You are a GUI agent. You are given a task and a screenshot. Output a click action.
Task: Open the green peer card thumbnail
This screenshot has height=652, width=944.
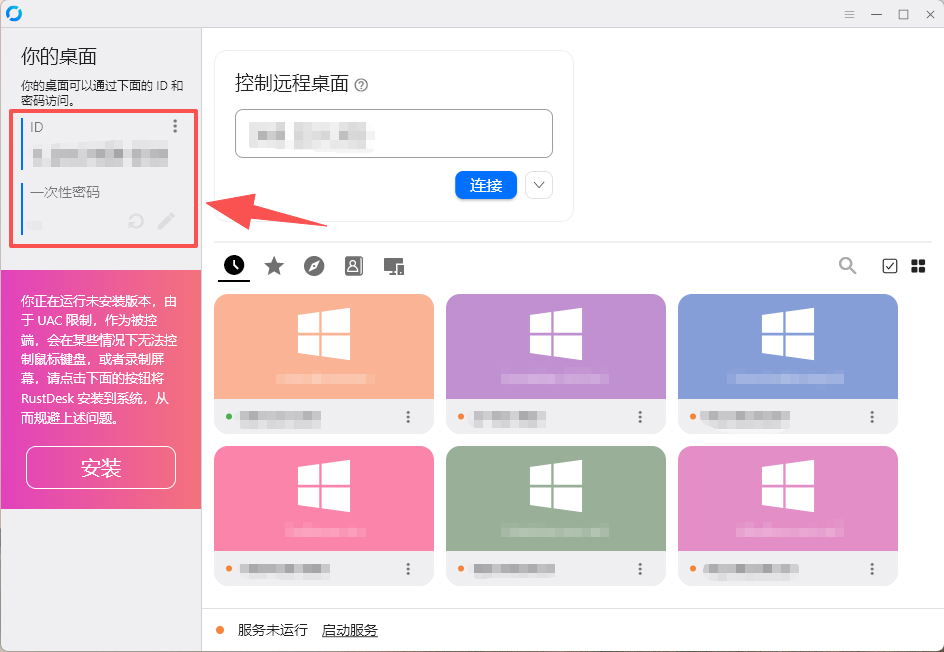coord(556,498)
